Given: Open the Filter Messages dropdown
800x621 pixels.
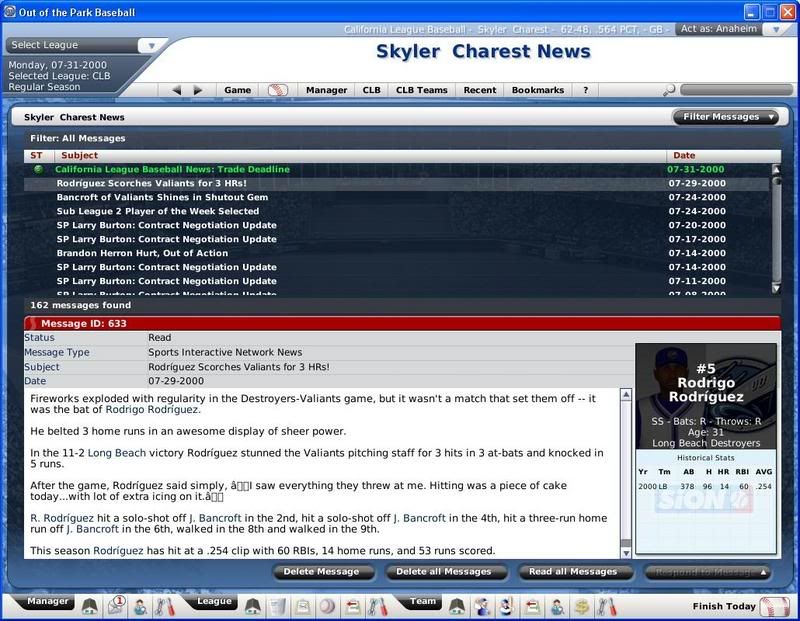Looking at the screenshot, I should click(726, 117).
